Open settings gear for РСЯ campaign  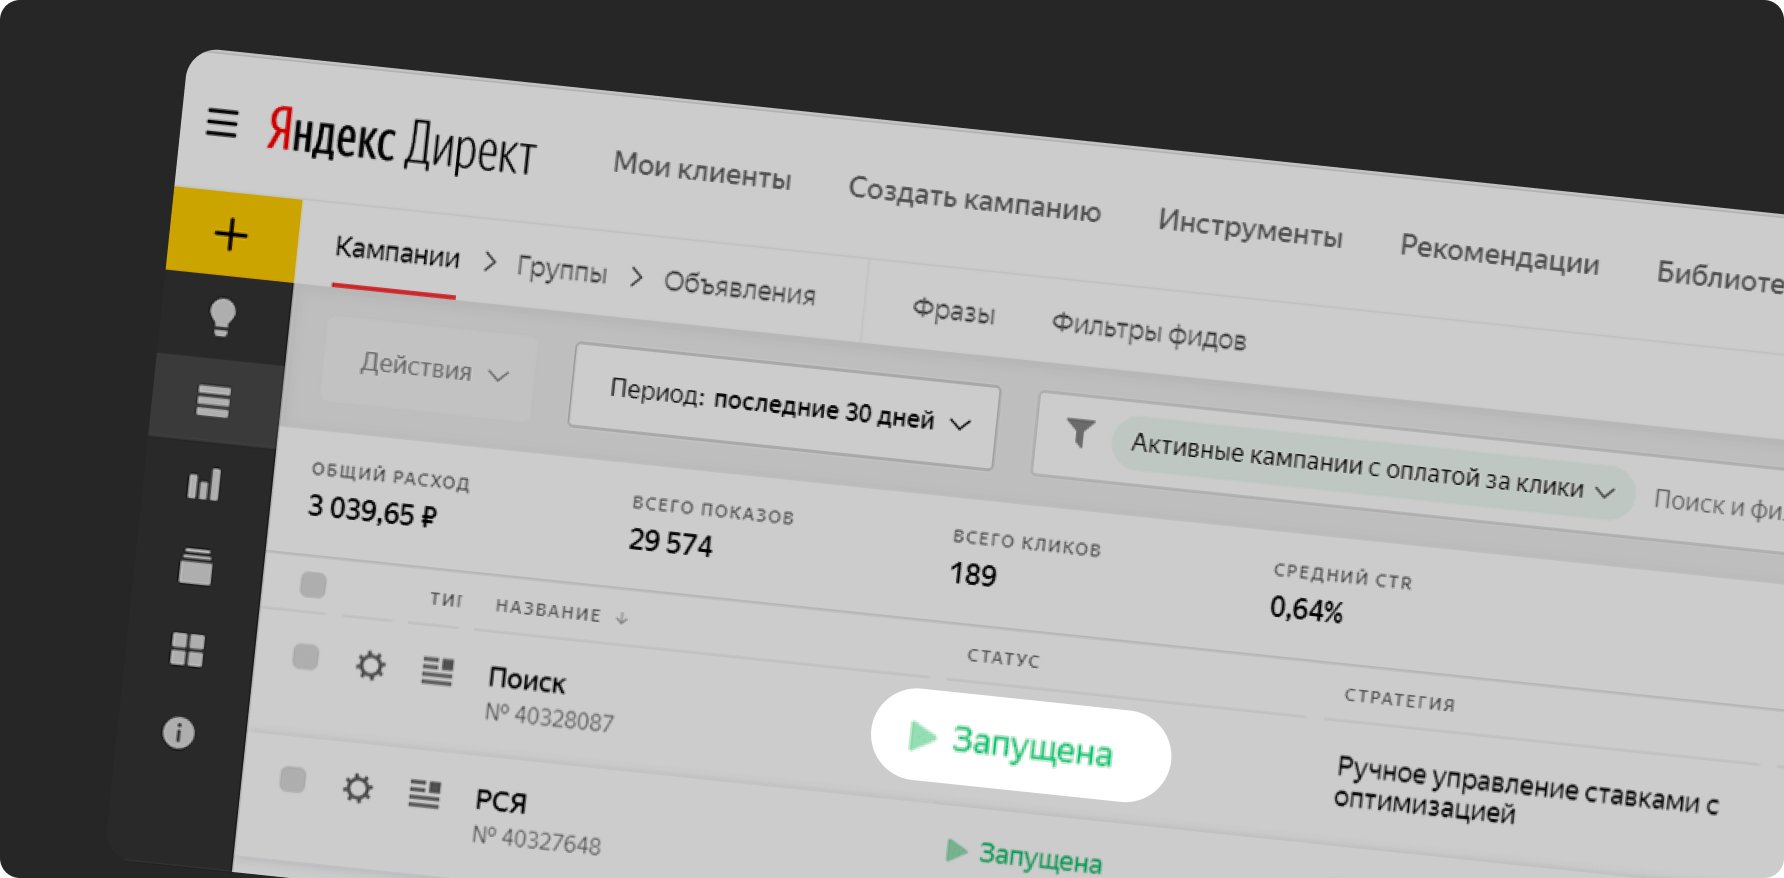tap(358, 788)
